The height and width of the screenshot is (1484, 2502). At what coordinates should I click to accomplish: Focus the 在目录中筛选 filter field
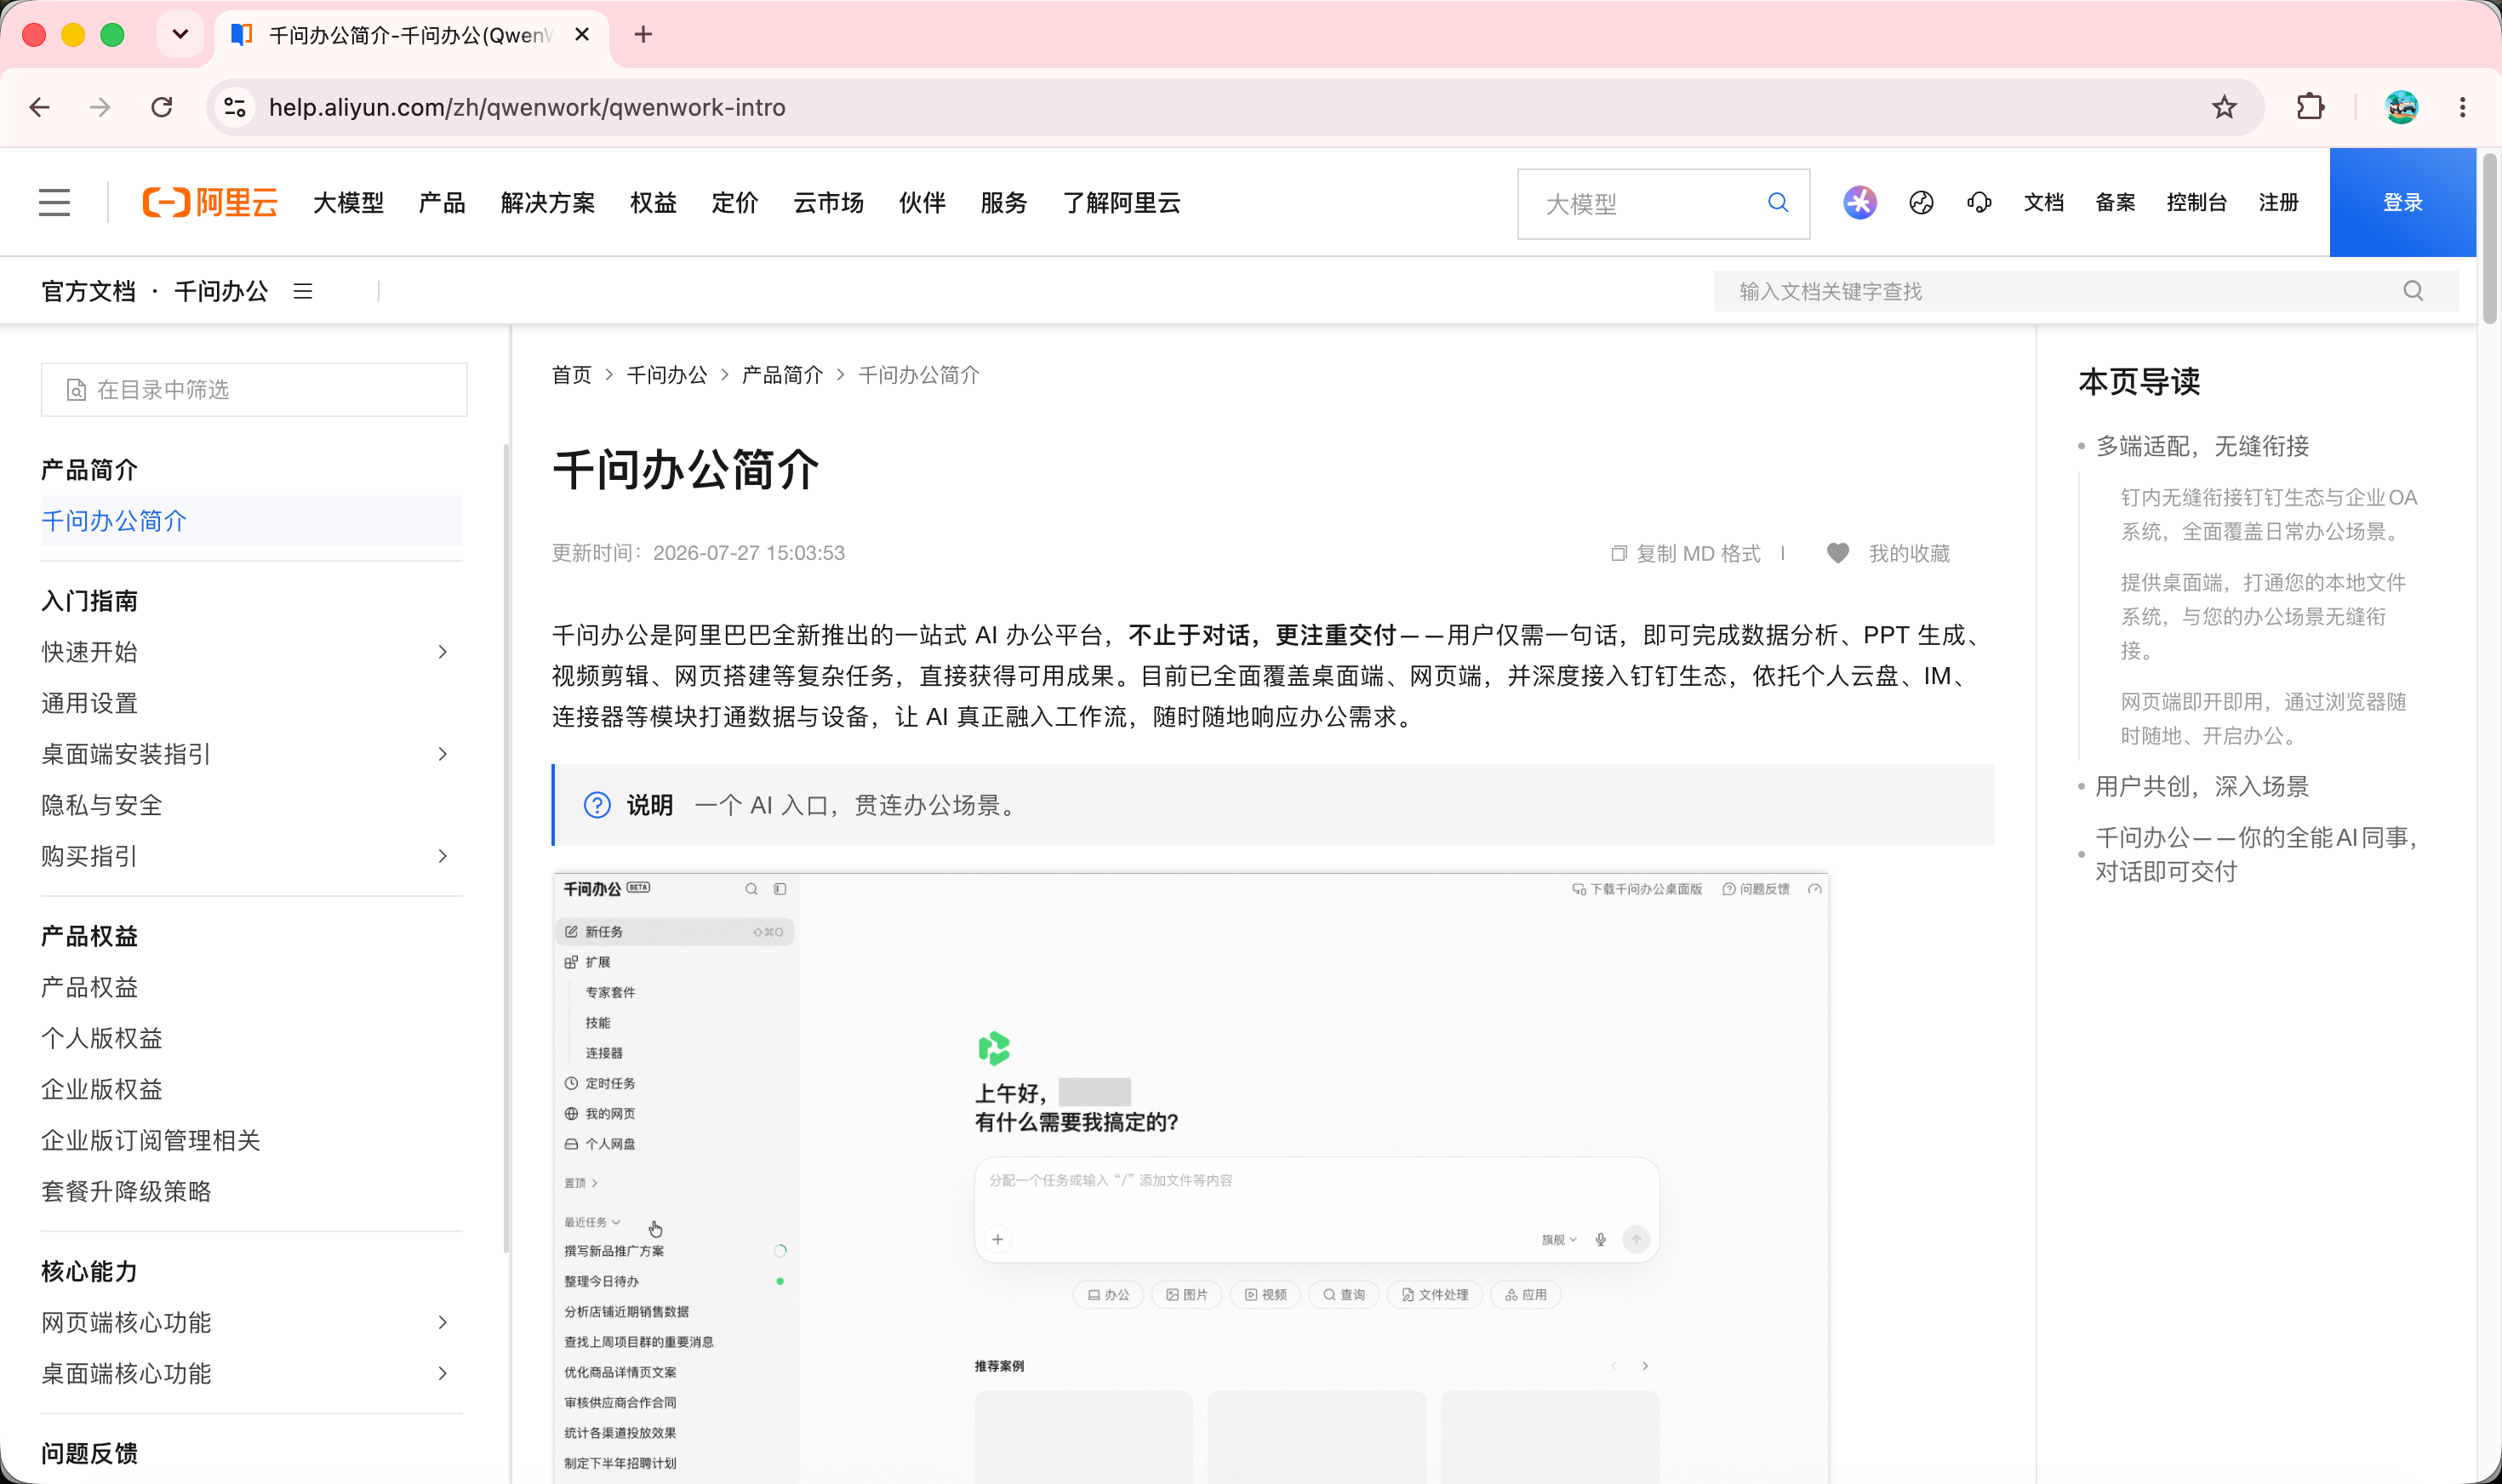coord(254,389)
